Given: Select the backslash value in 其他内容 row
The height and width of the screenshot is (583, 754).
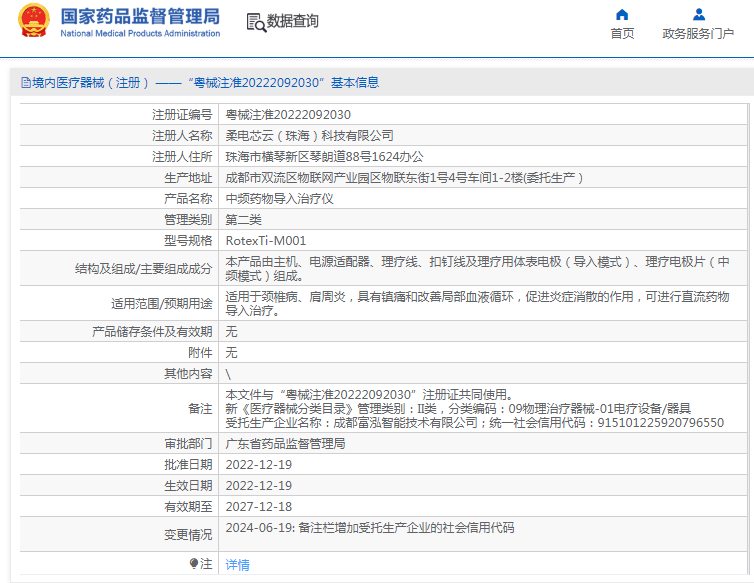Looking at the screenshot, I should (x=228, y=374).
